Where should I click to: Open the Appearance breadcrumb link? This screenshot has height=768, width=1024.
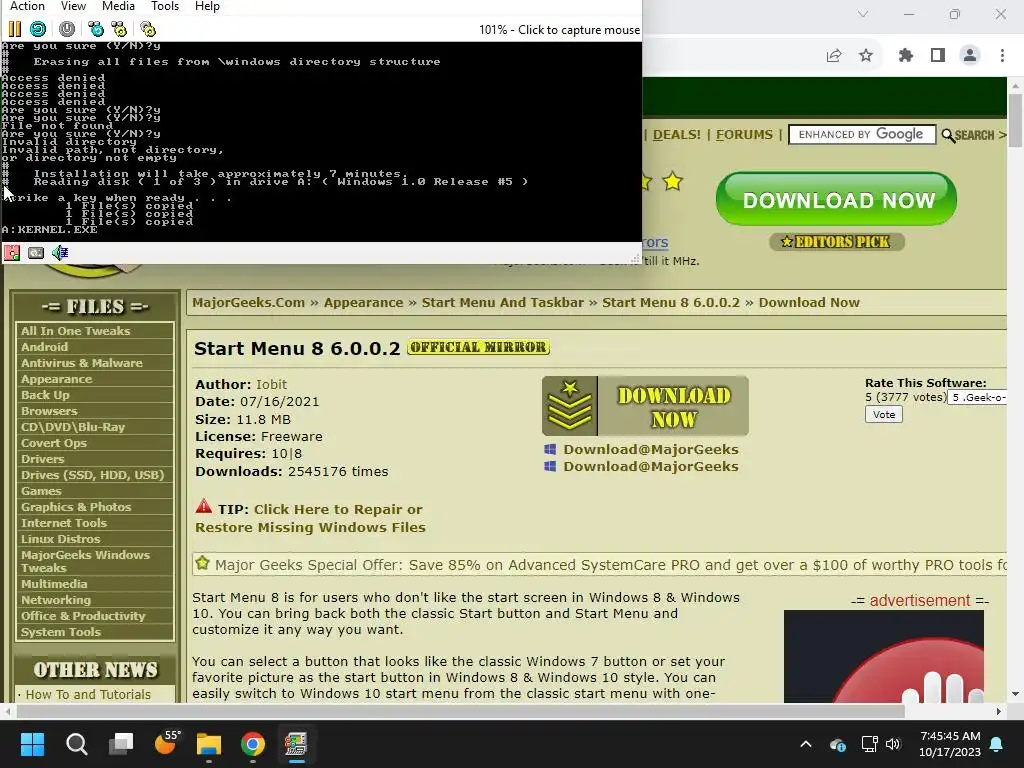363,302
